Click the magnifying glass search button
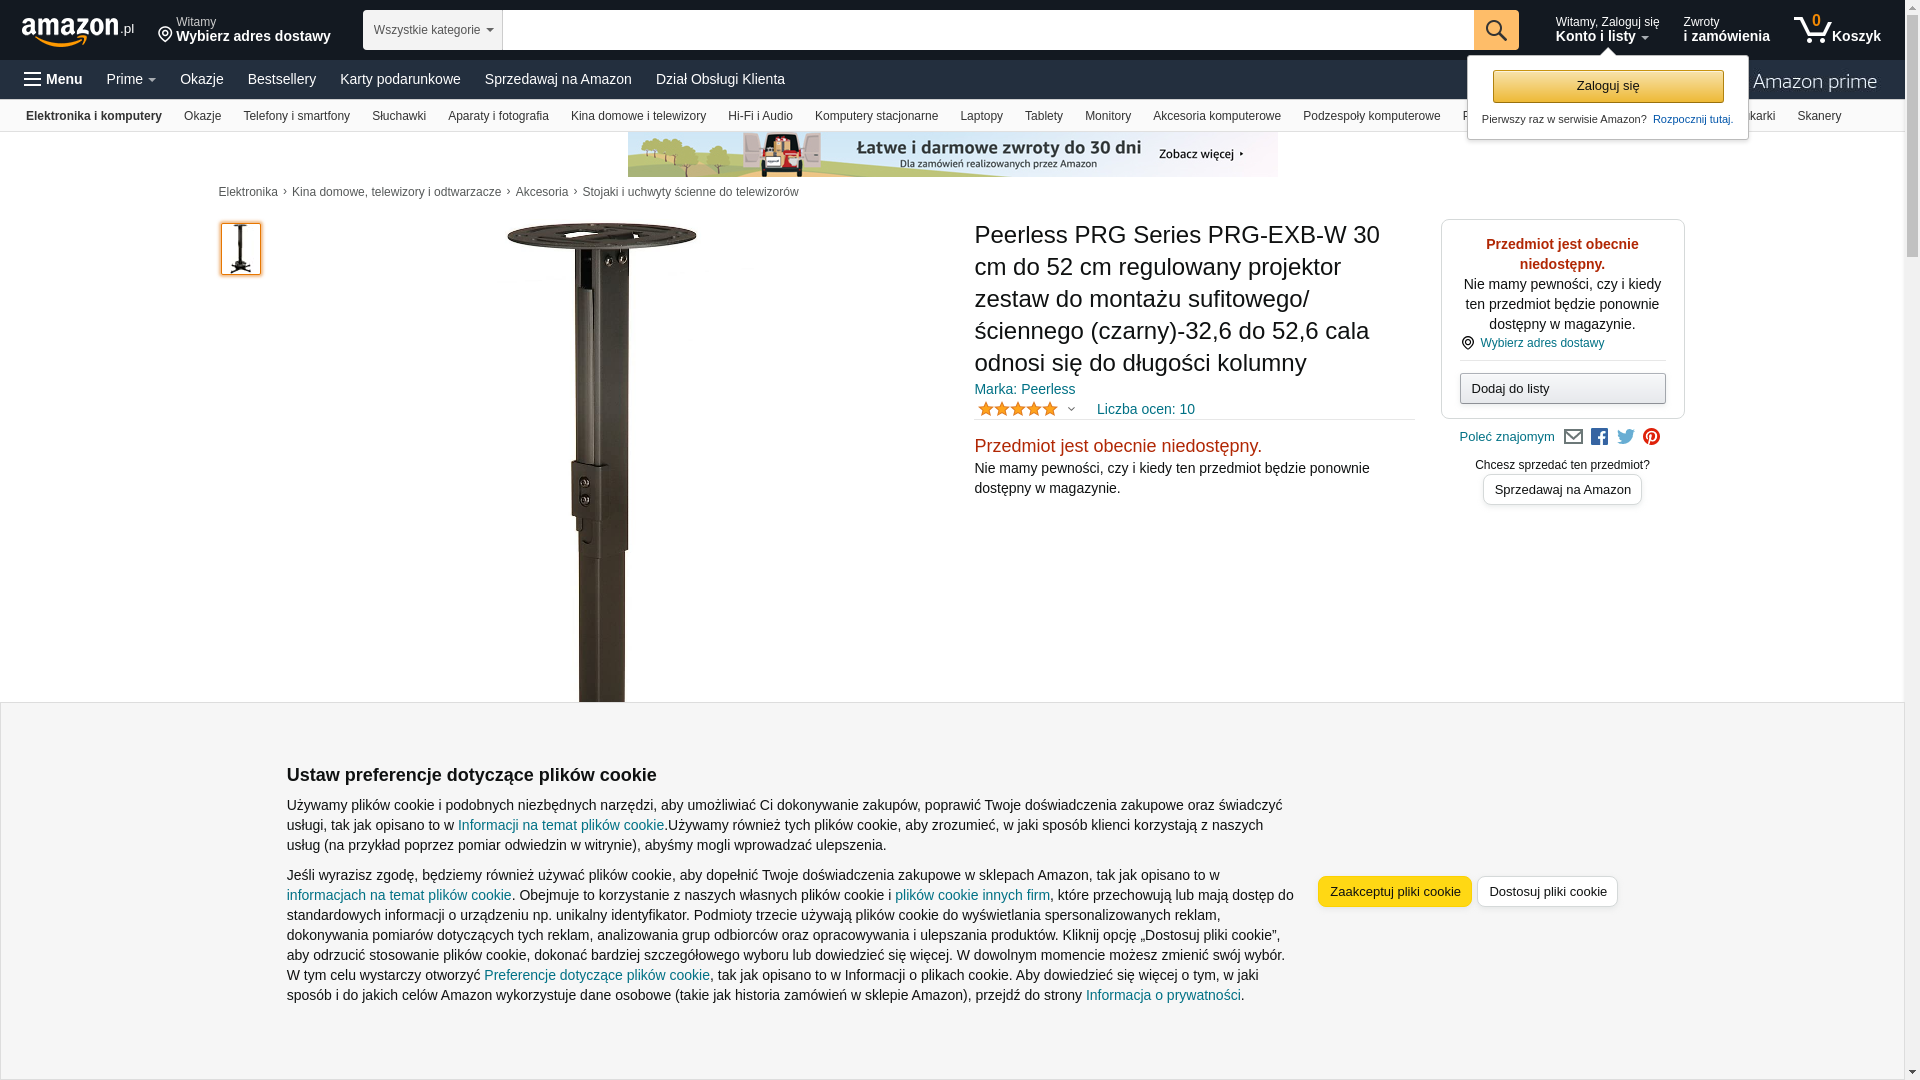The height and width of the screenshot is (1080, 1920). tap(1496, 30)
